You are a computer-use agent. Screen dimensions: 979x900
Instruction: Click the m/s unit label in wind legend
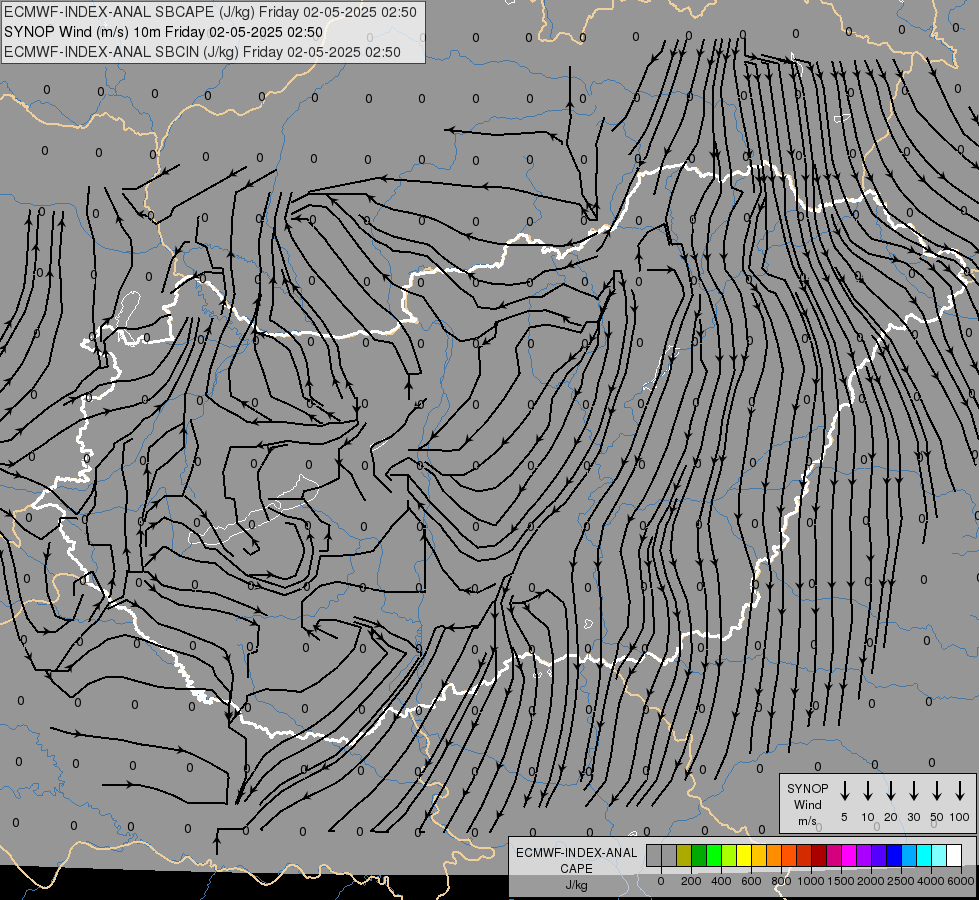point(807,821)
